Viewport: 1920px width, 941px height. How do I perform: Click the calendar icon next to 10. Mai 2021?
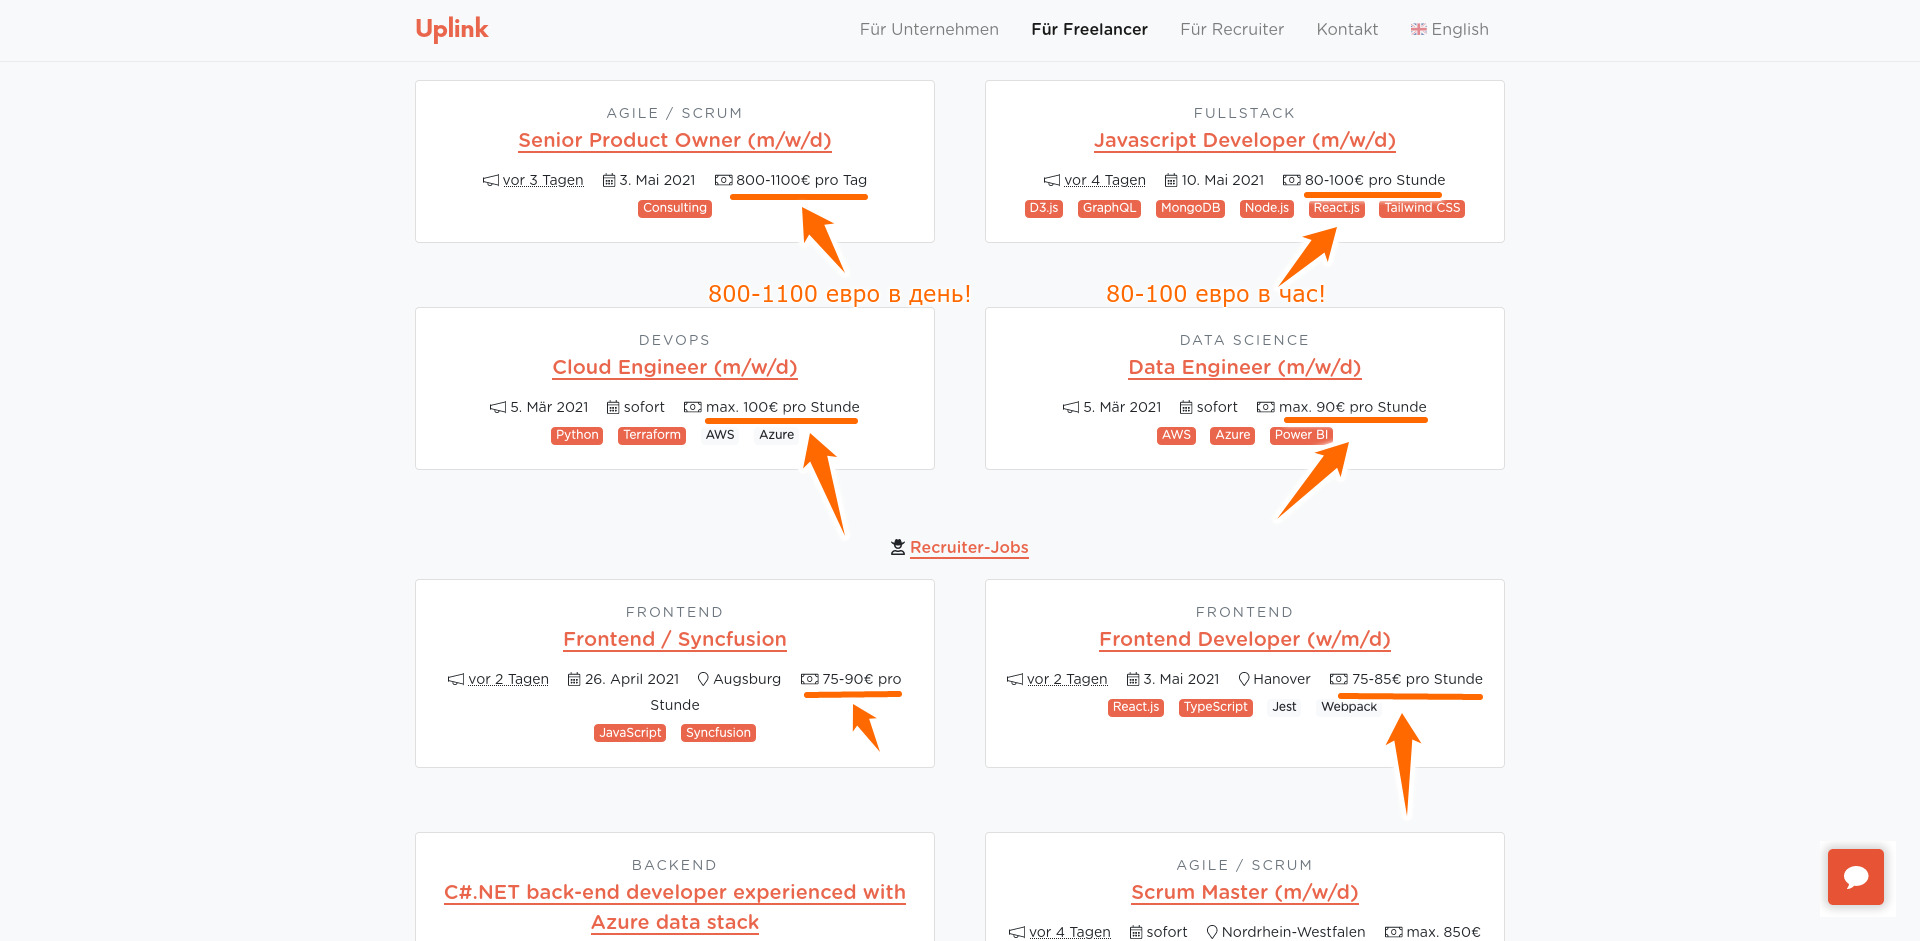point(1171,180)
